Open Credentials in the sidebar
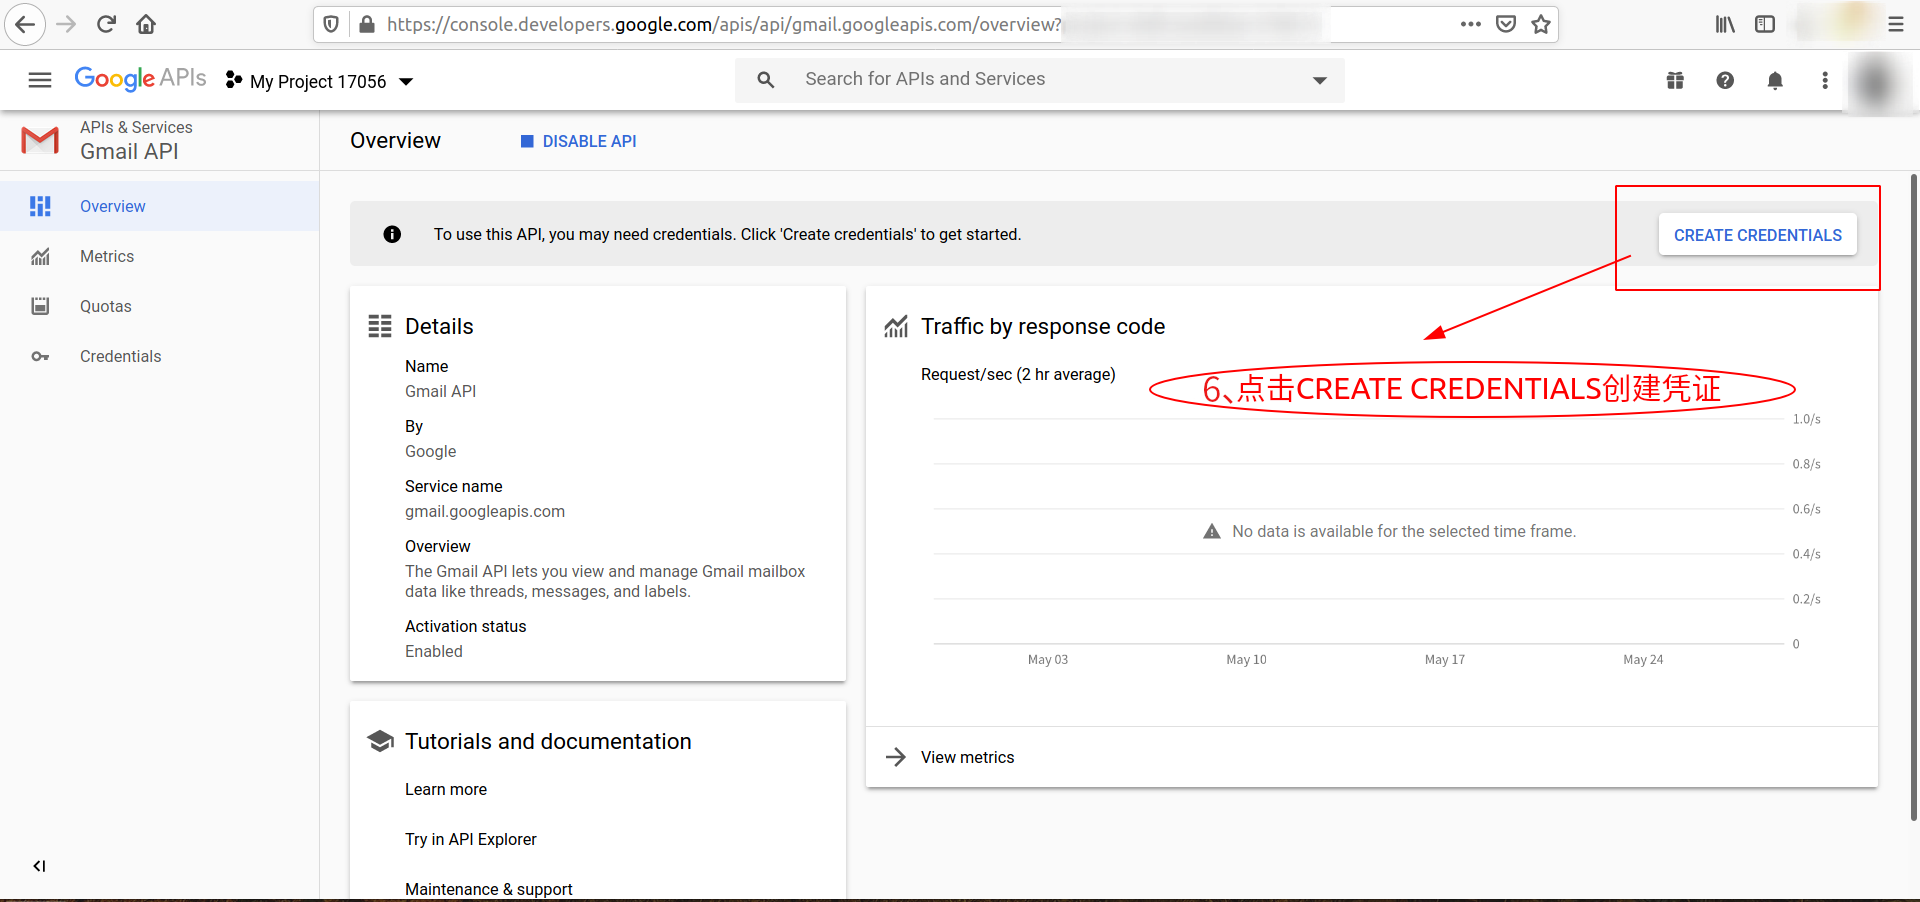This screenshot has height=902, width=1920. 160,356
